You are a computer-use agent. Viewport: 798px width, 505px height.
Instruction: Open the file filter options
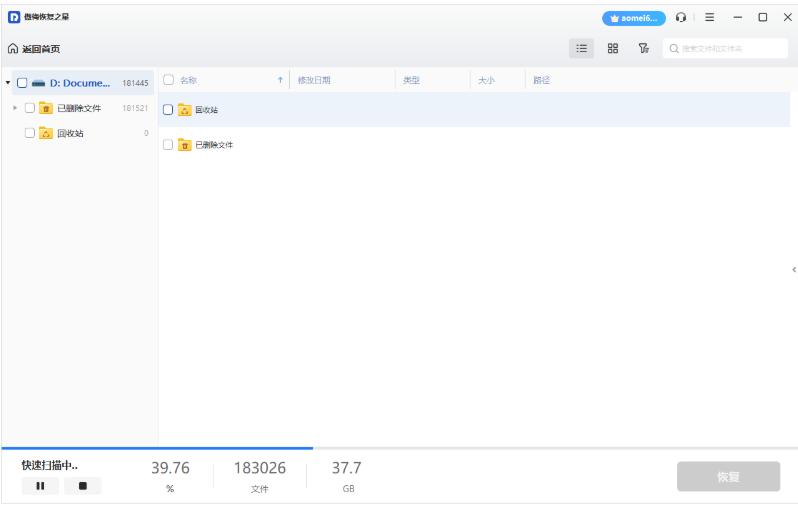(x=644, y=48)
